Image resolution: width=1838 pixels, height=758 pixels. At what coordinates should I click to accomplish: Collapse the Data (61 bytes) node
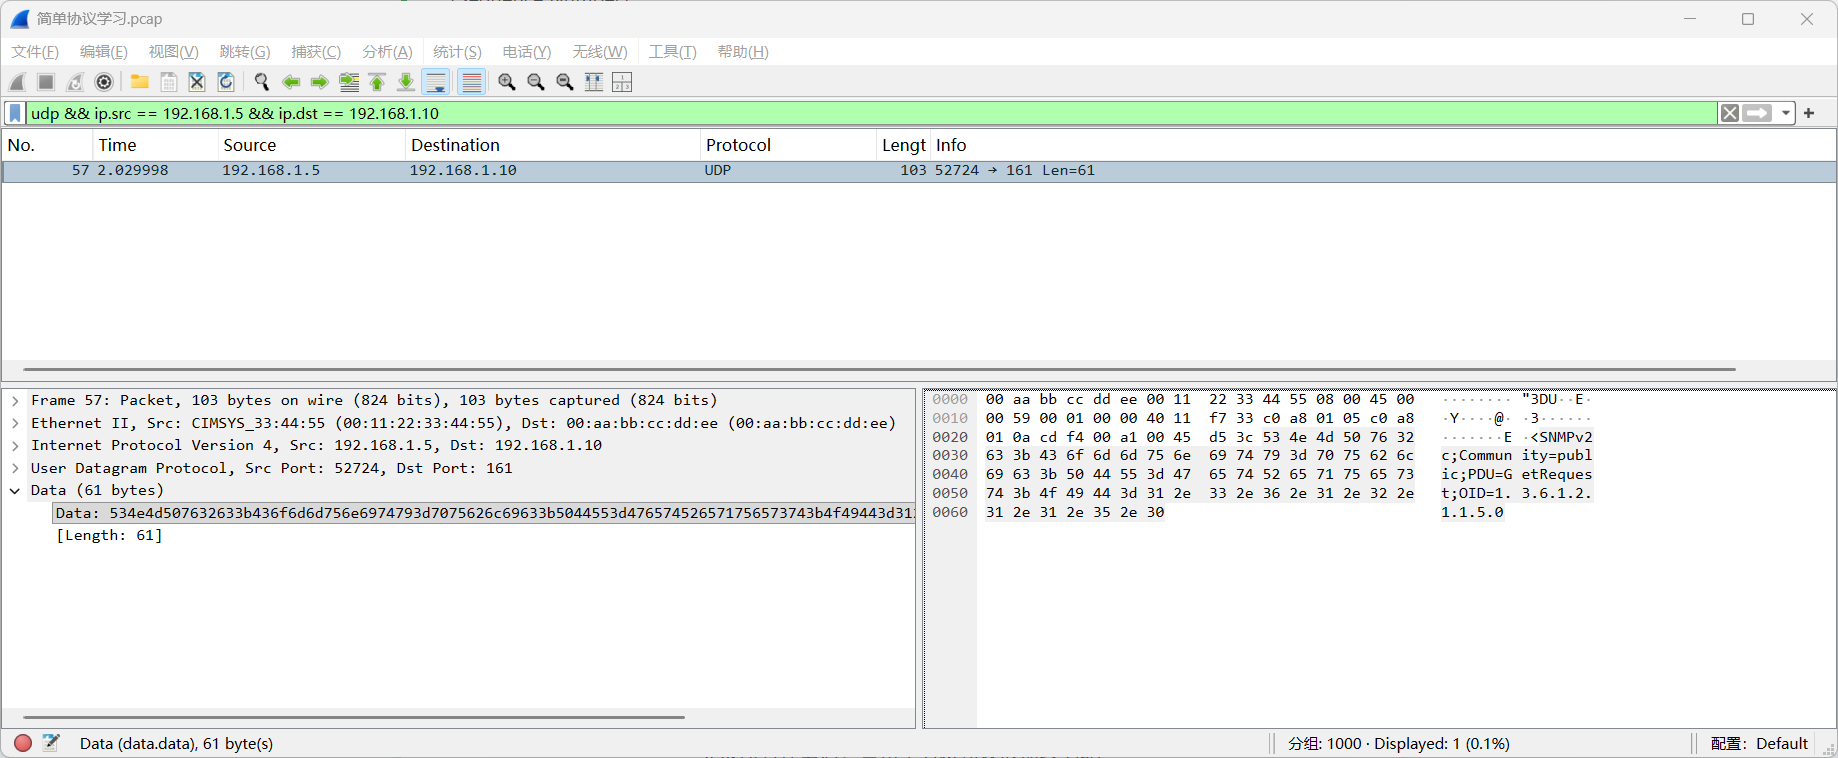[15, 490]
